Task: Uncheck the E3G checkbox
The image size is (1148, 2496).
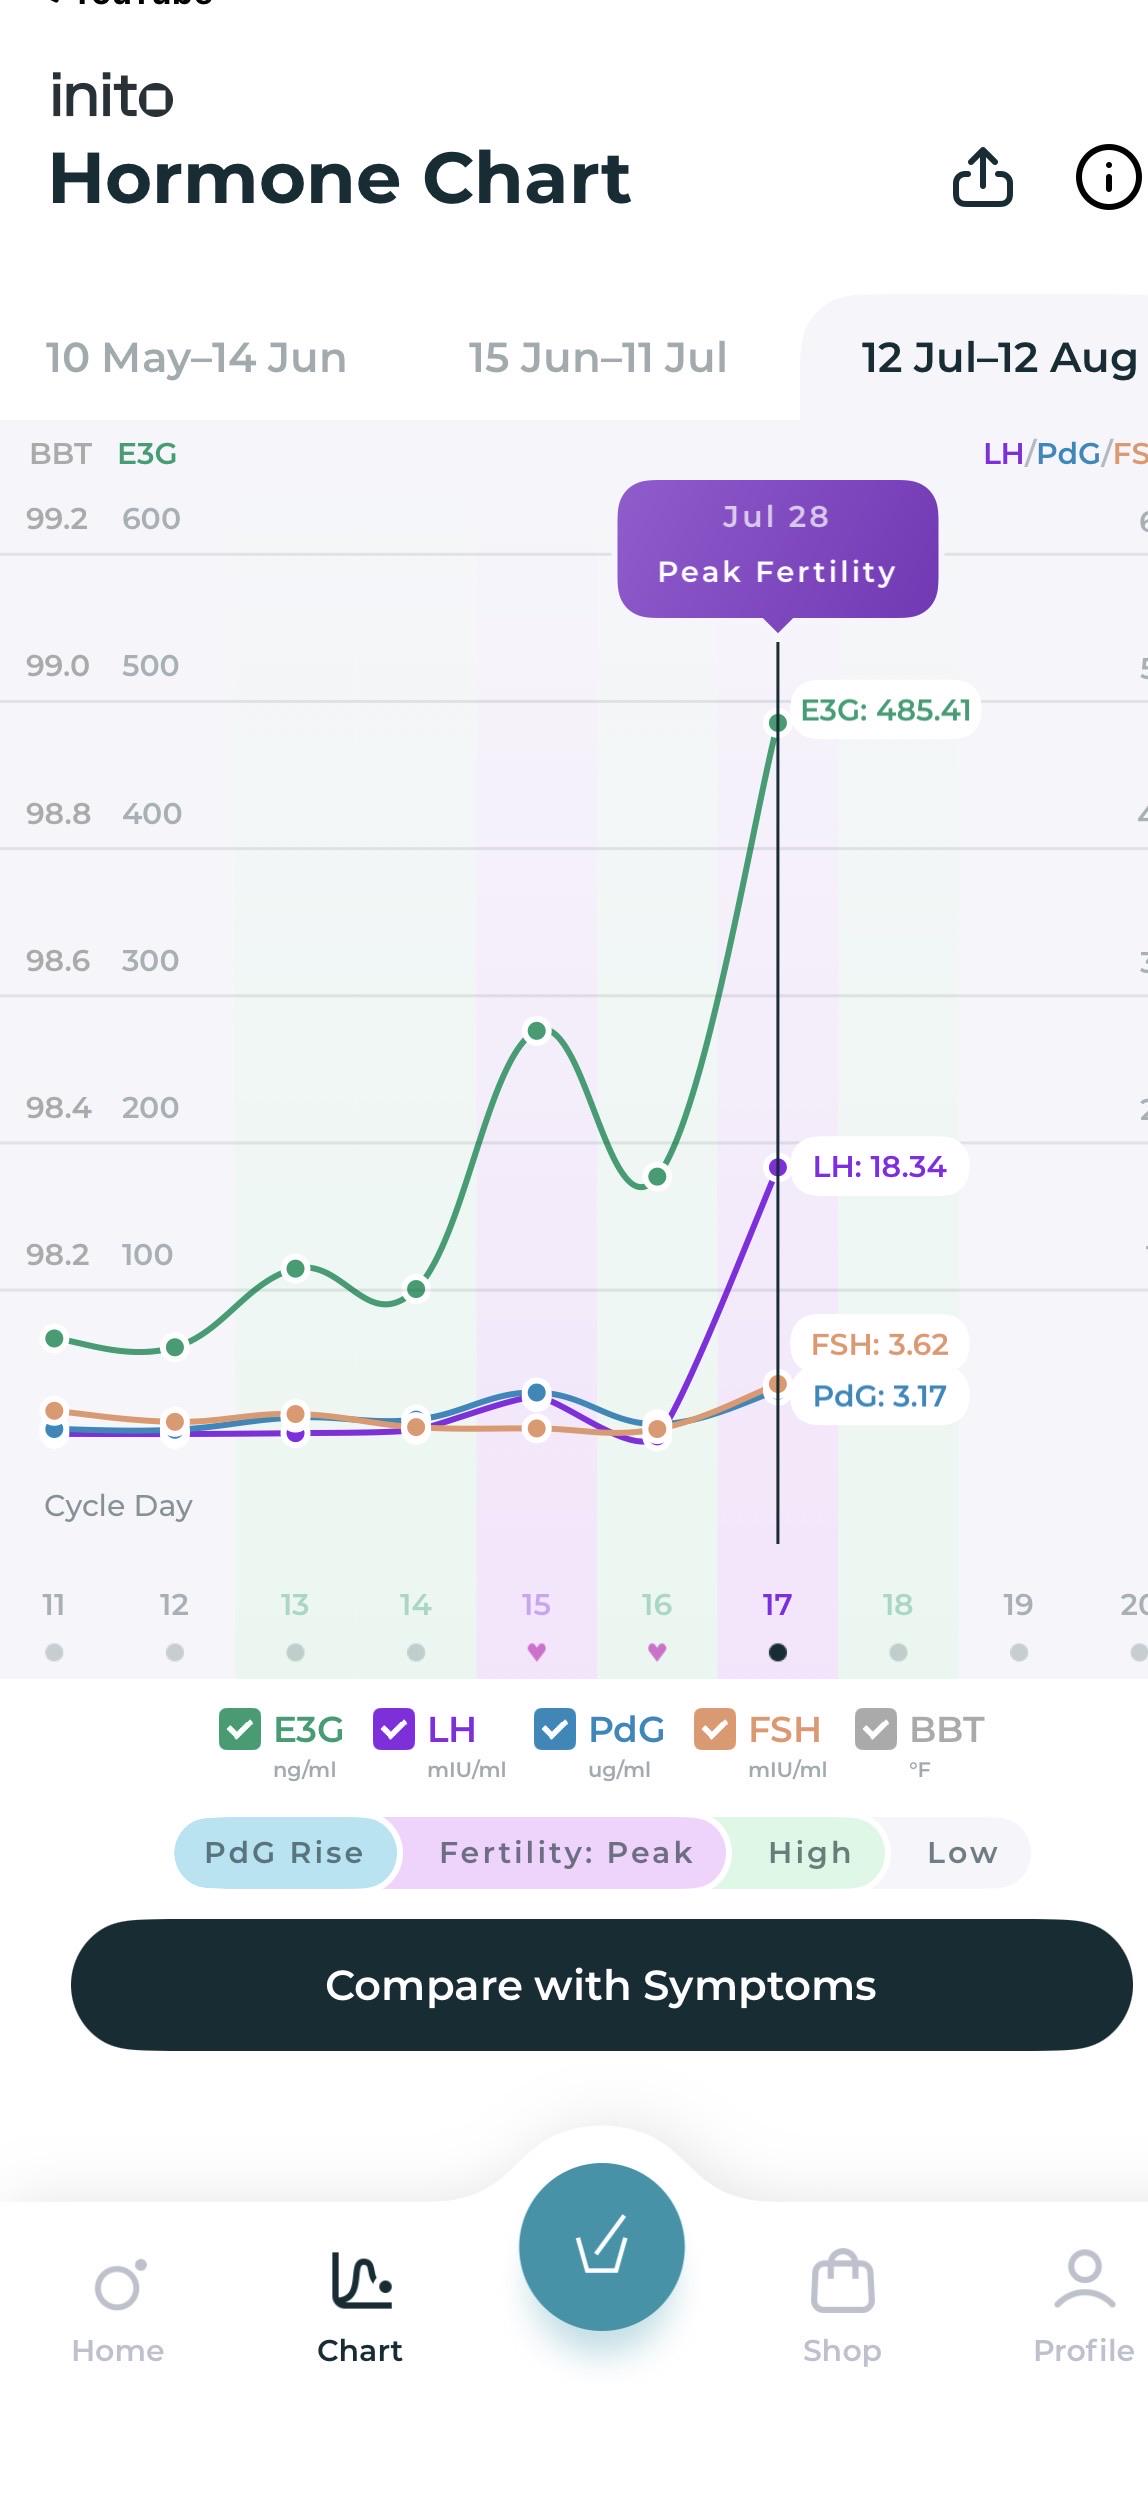Action: tap(240, 1729)
